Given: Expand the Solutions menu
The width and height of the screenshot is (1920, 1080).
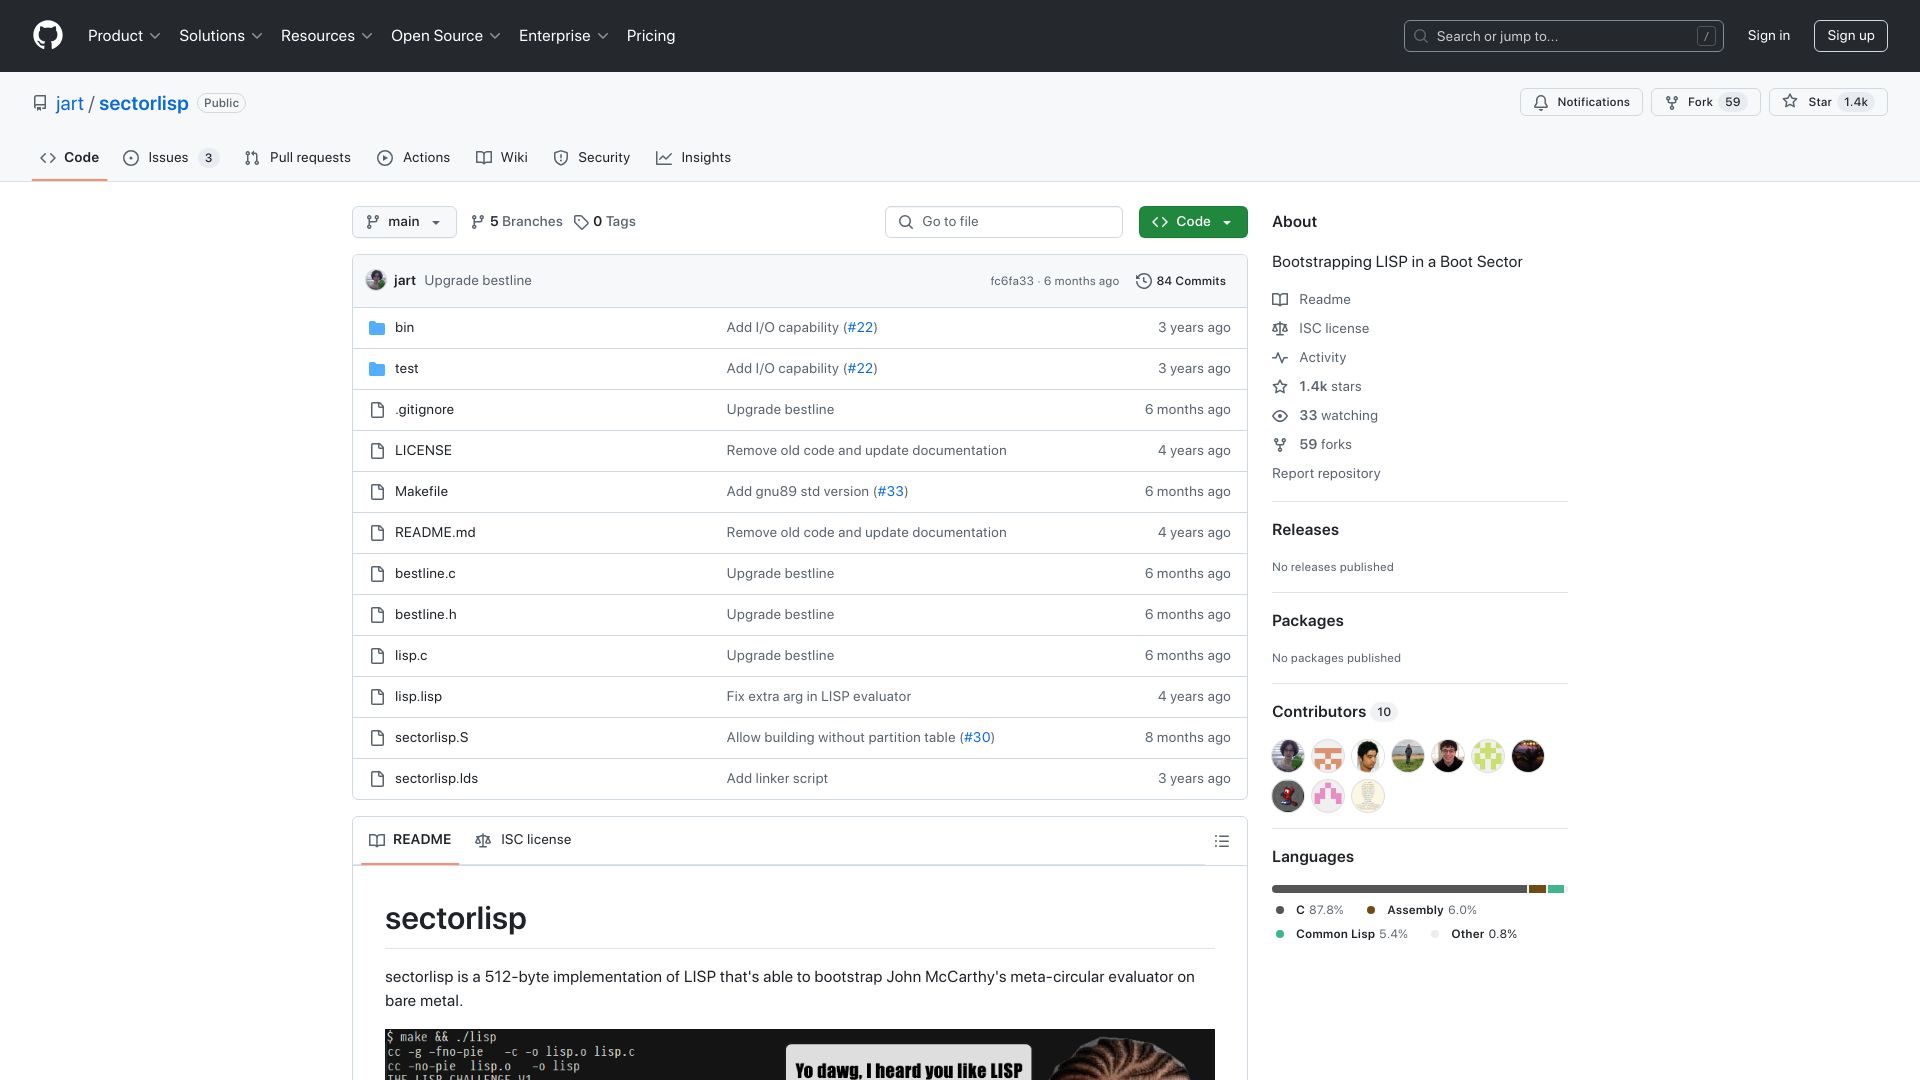Looking at the screenshot, I should pos(221,36).
